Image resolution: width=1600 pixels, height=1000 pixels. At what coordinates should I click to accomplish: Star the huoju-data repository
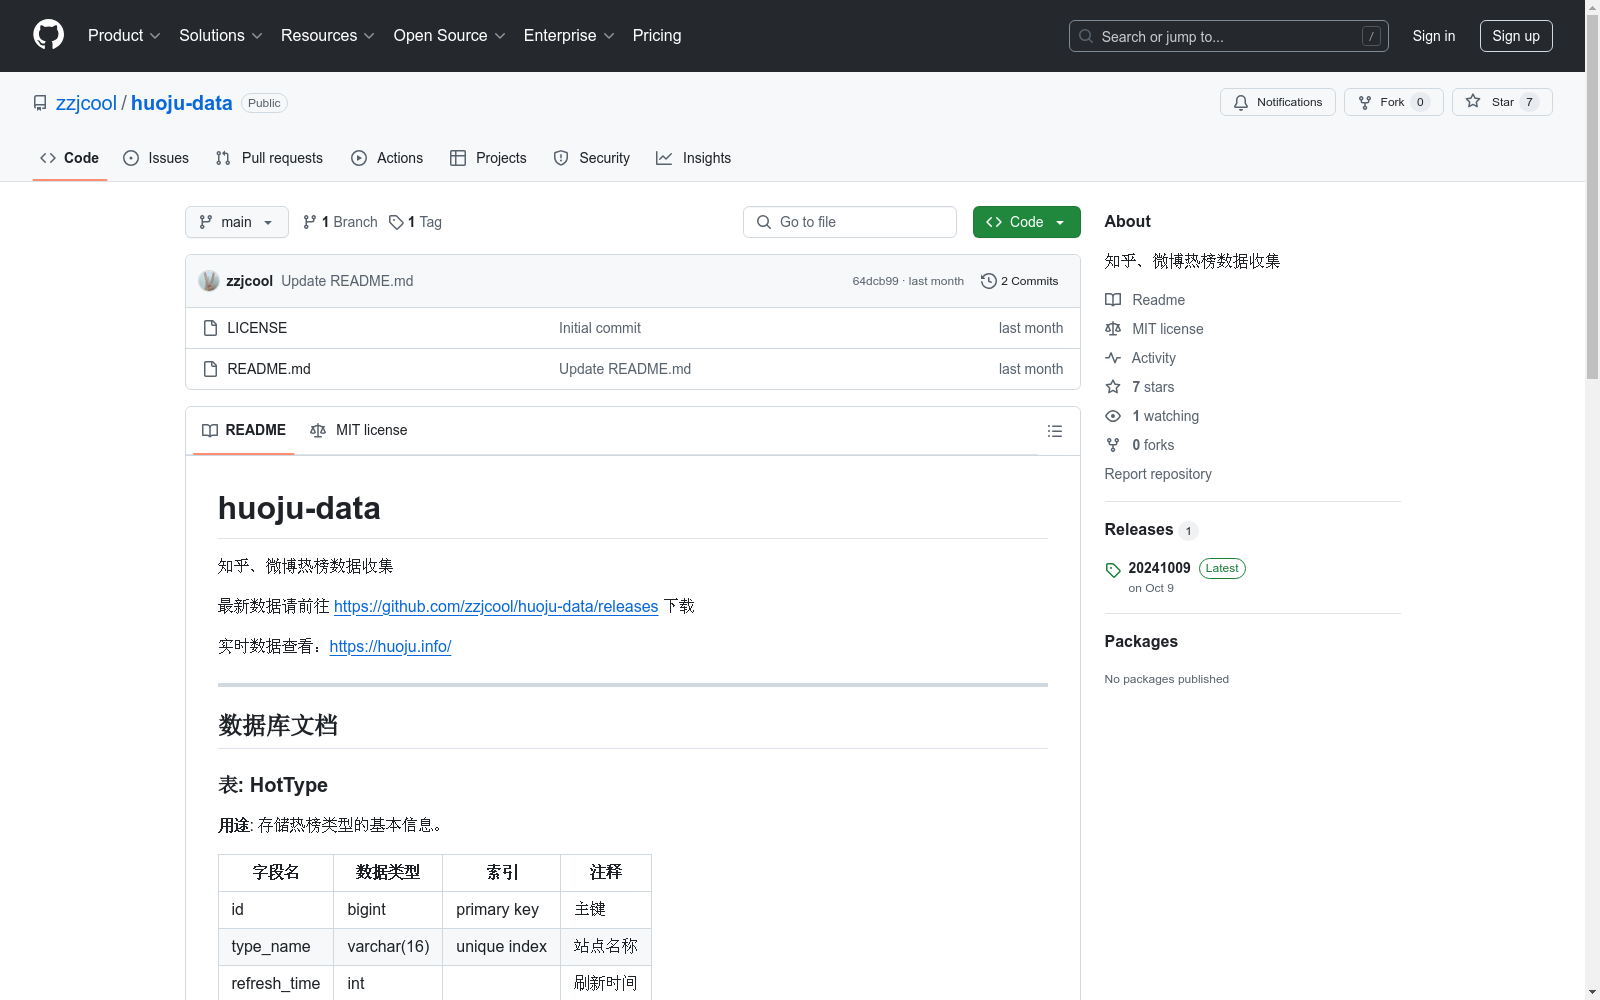[x=1501, y=102]
